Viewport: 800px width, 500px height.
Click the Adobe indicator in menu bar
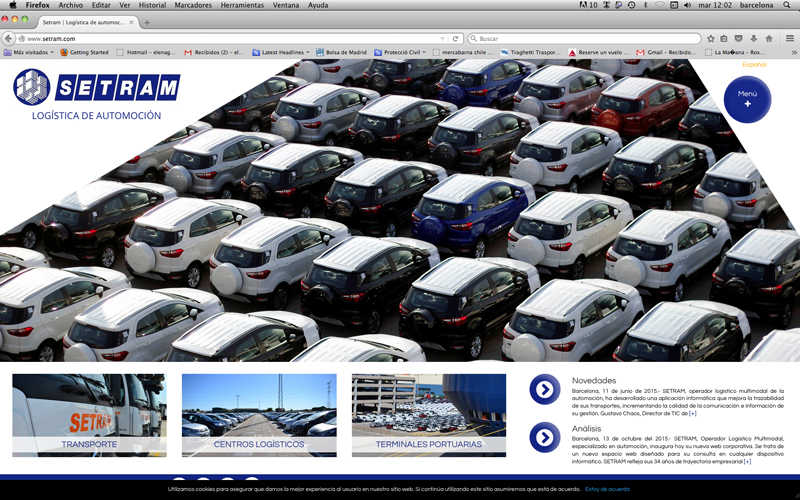pos(589,5)
